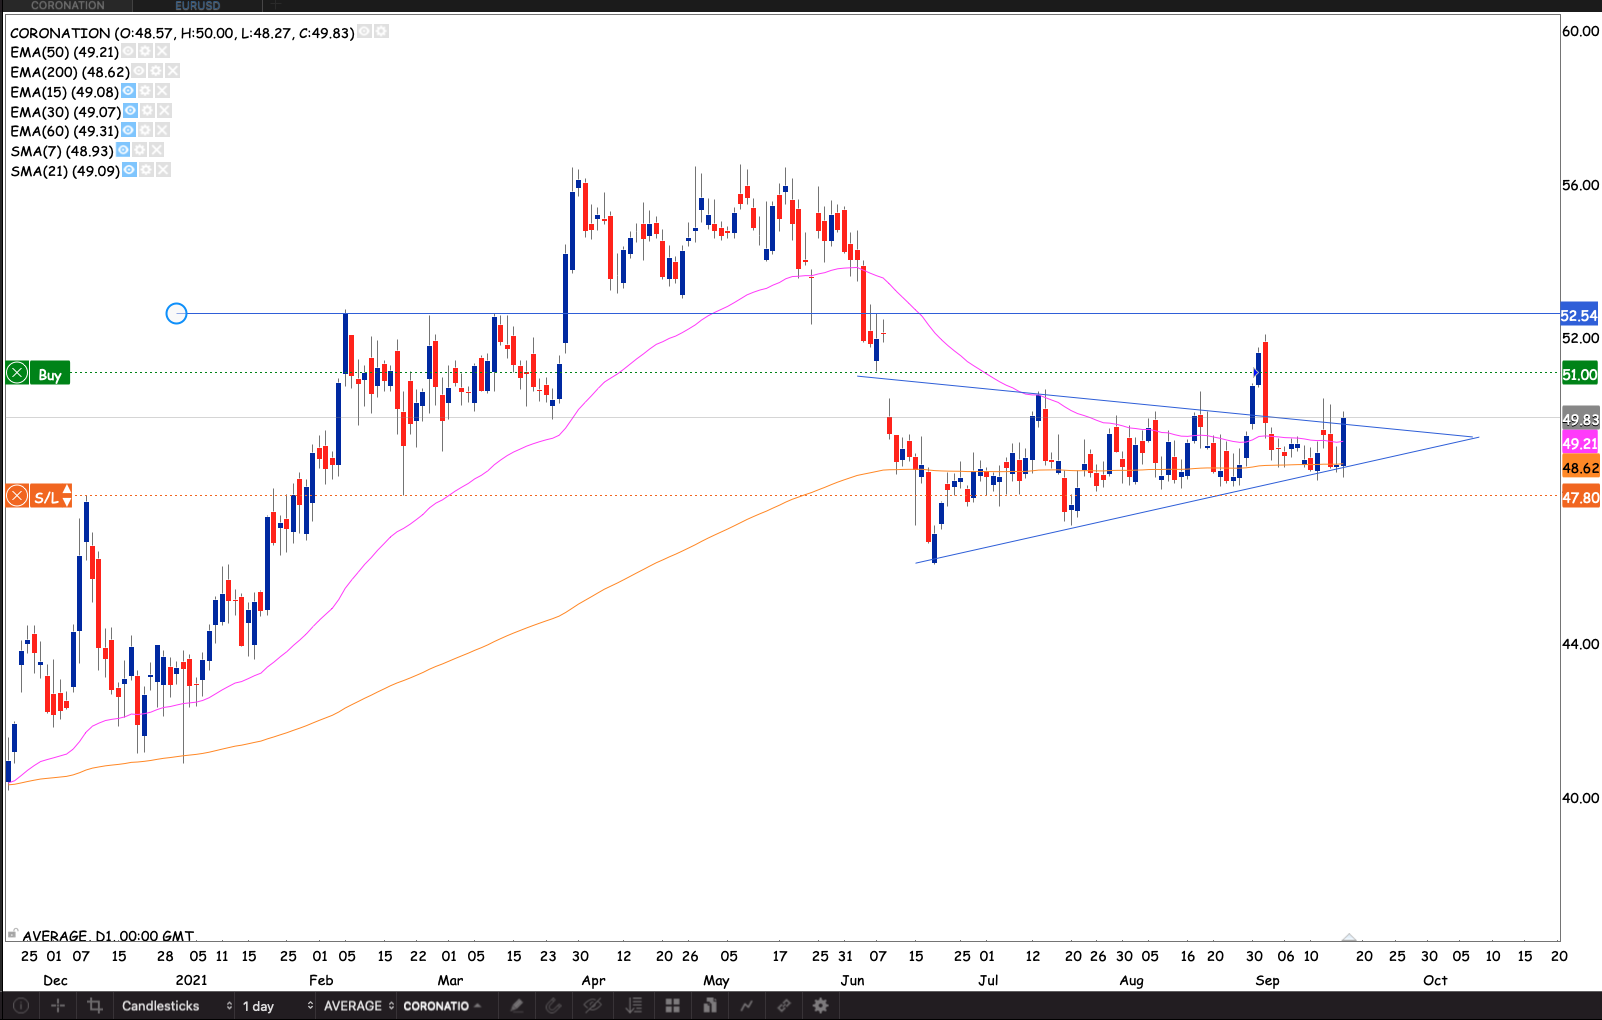Click the crosshair cursor tool in bottom toolbar

[58, 1006]
